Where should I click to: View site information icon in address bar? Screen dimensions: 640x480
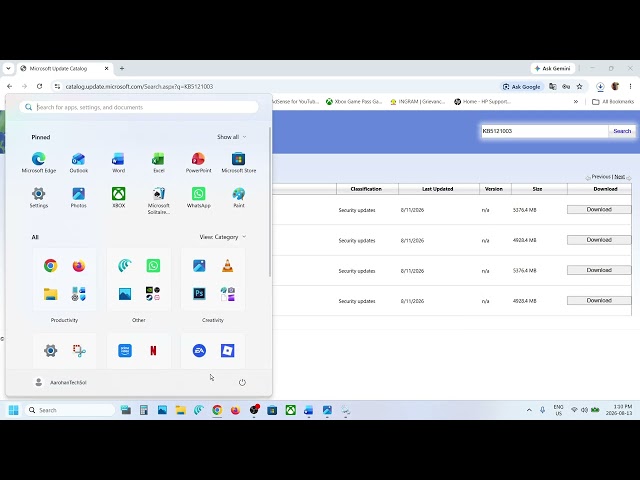click(57, 87)
